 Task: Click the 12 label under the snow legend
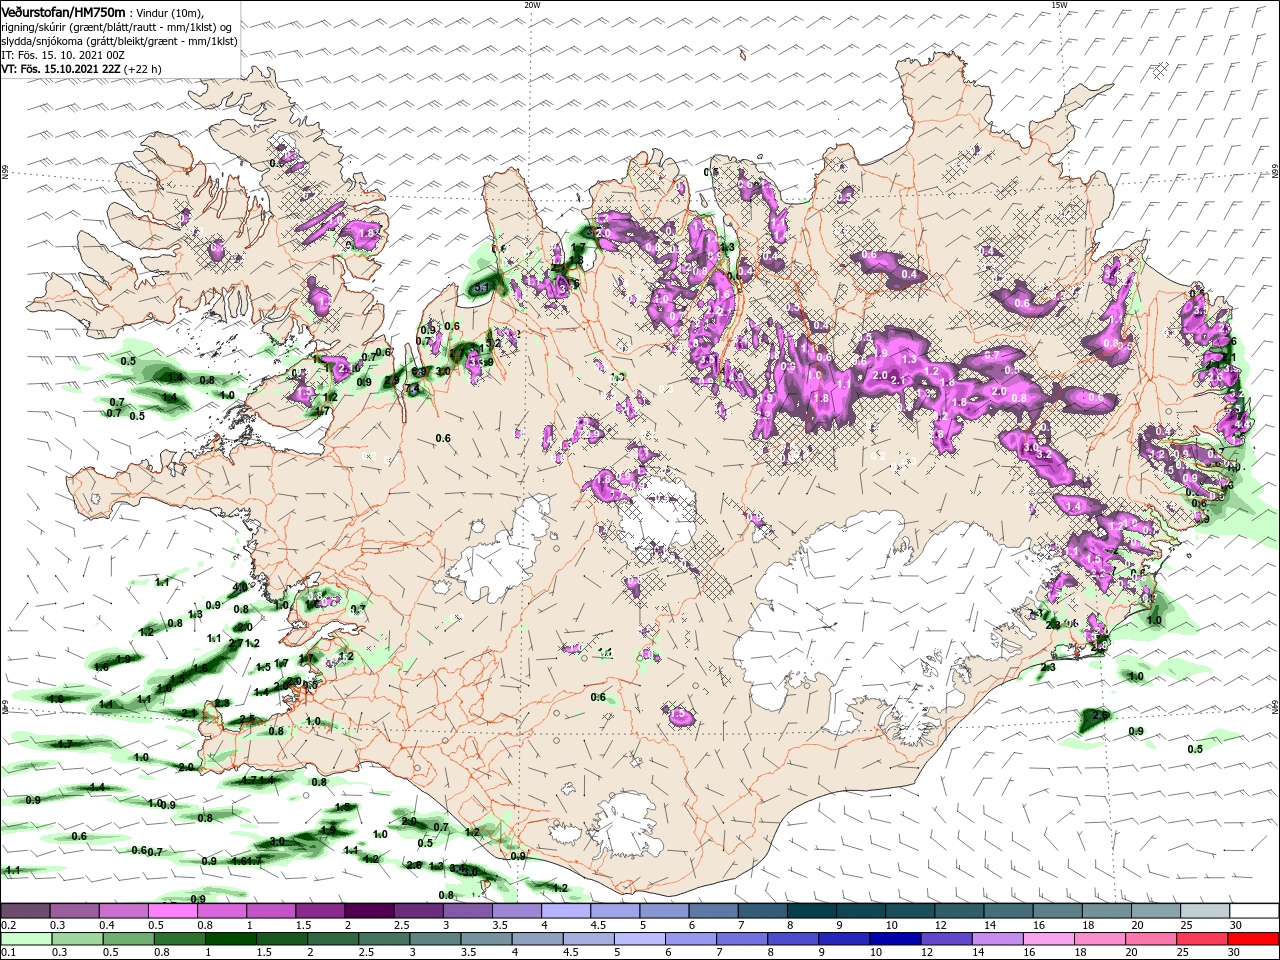pyautogui.click(x=941, y=925)
